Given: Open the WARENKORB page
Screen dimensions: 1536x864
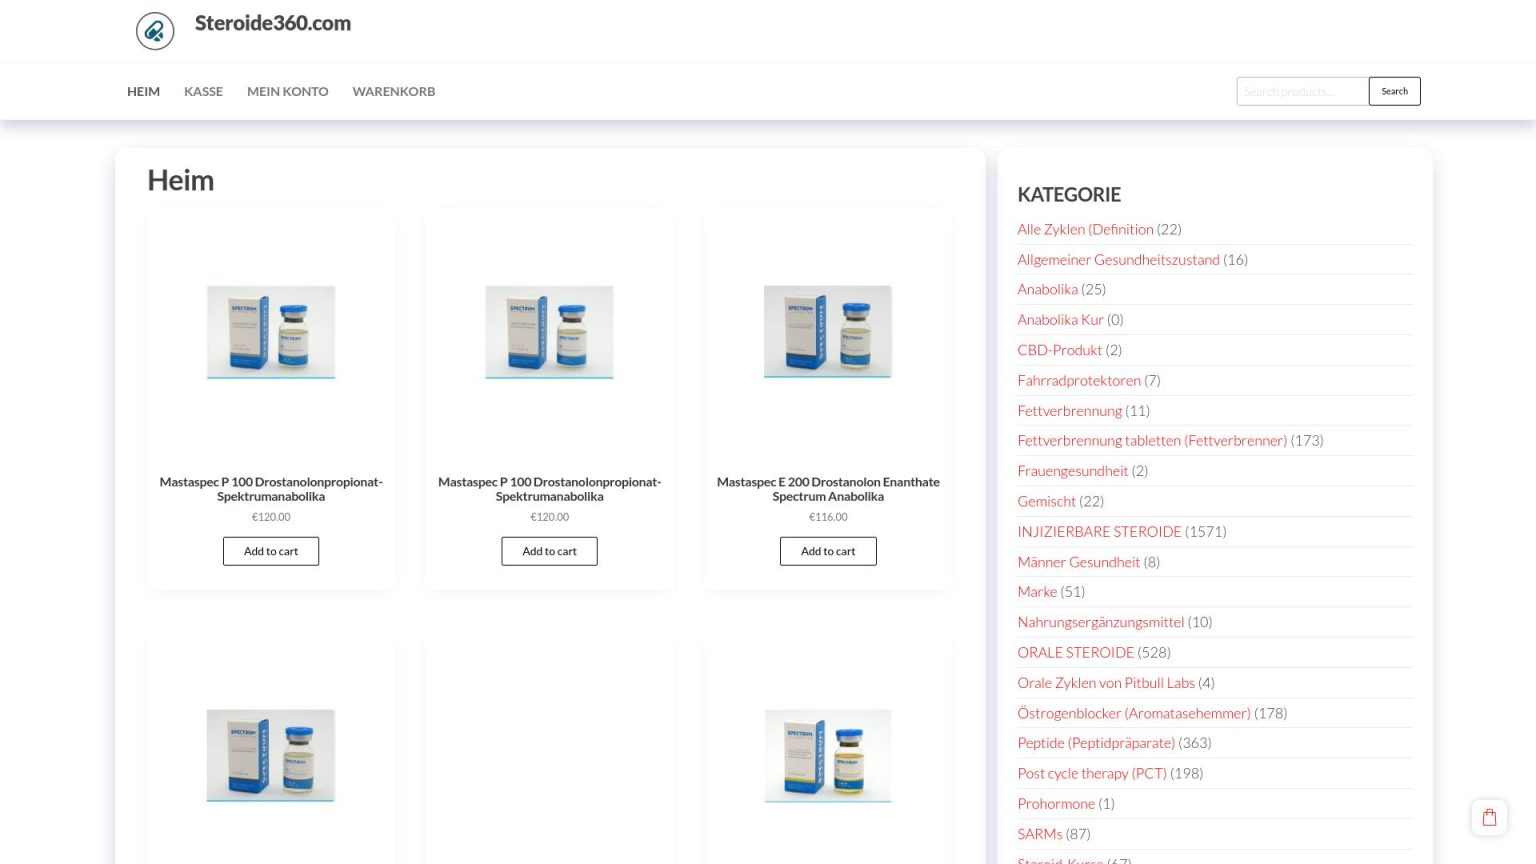Looking at the screenshot, I should pyautogui.click(x=393, y=91).
